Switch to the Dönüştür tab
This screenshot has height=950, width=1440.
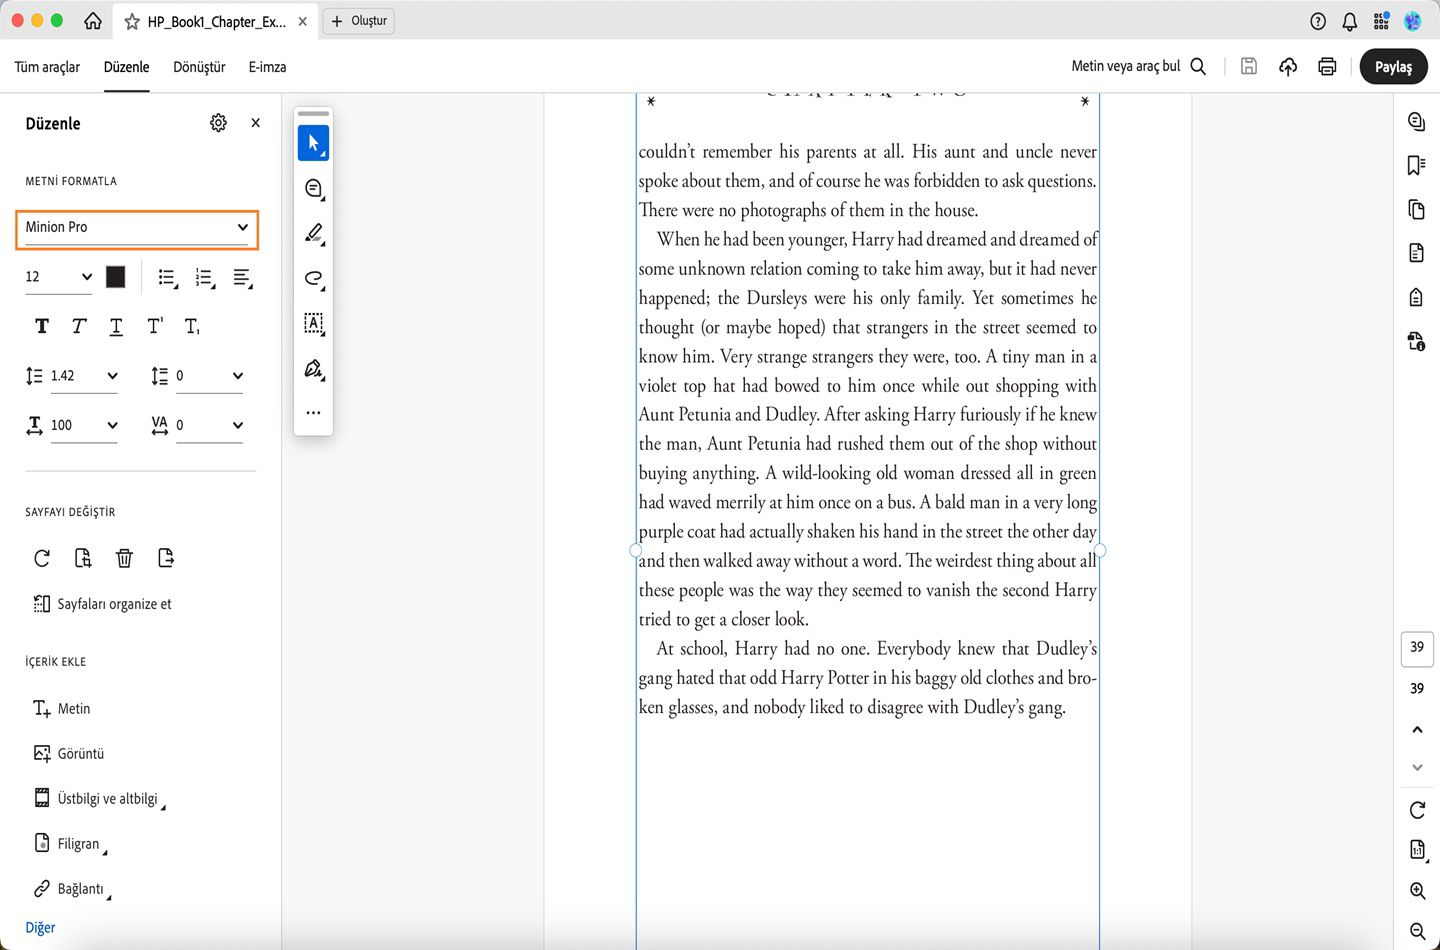click(198, 67)
